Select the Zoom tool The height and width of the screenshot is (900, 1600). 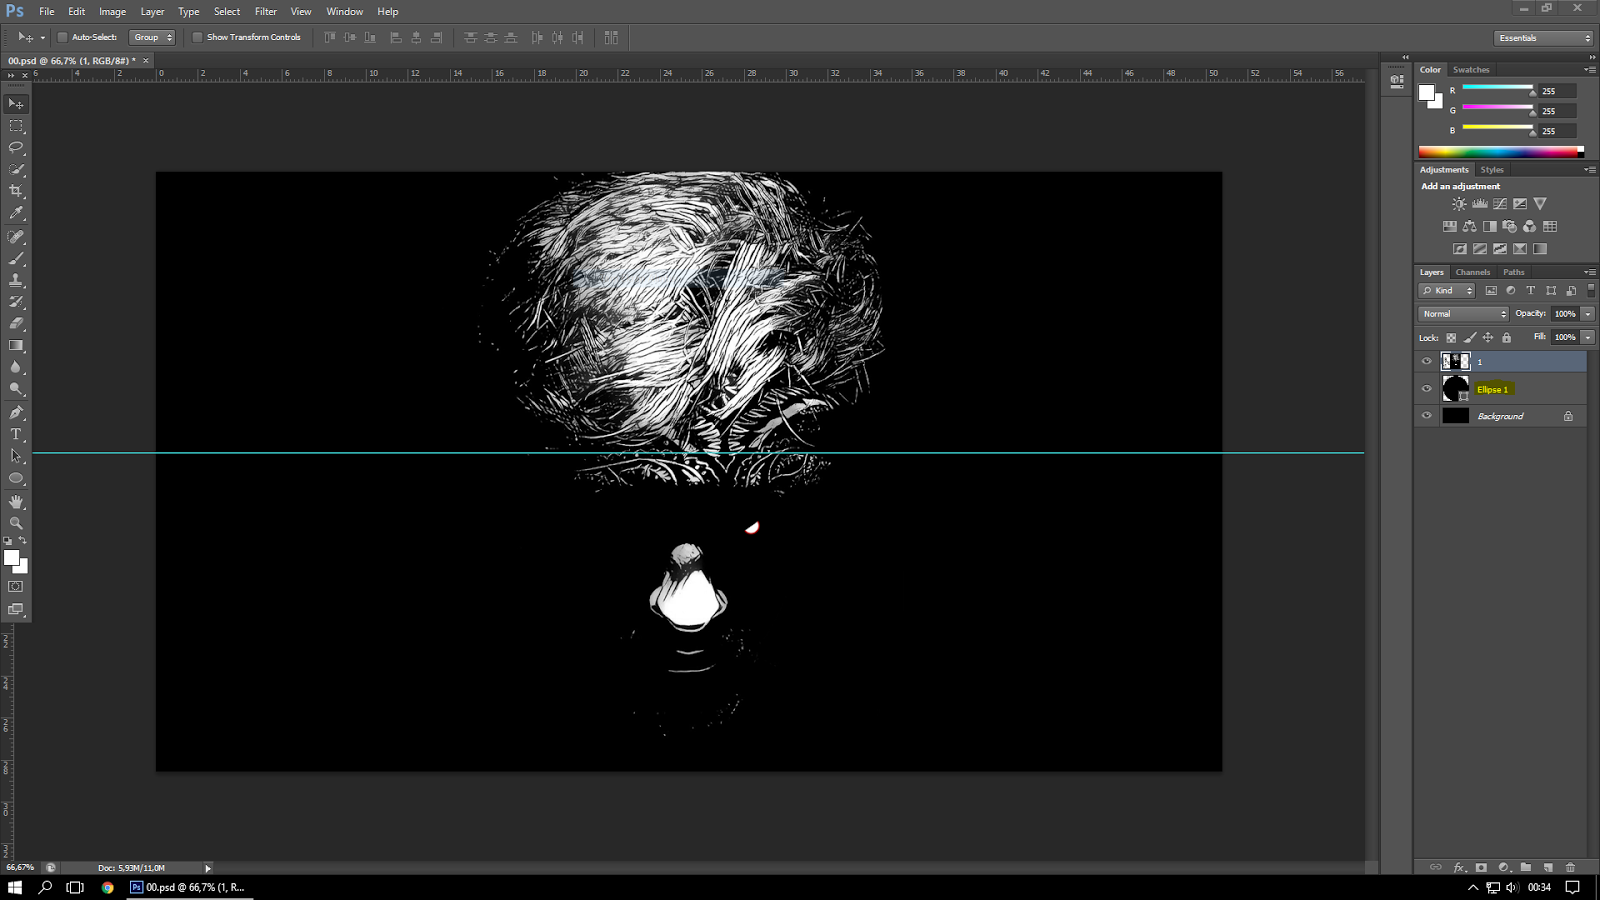pyautogui.click(x=16, y=523)
